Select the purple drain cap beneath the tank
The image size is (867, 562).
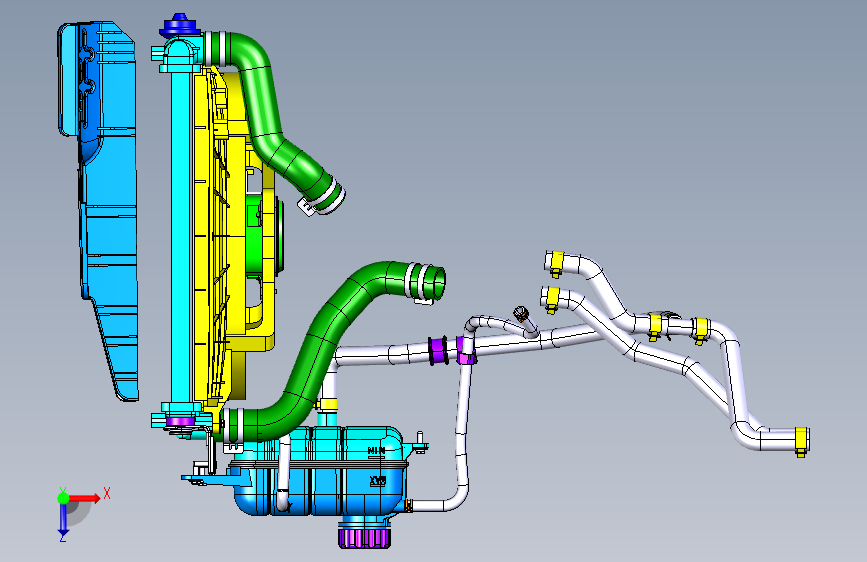click(364, 538)
